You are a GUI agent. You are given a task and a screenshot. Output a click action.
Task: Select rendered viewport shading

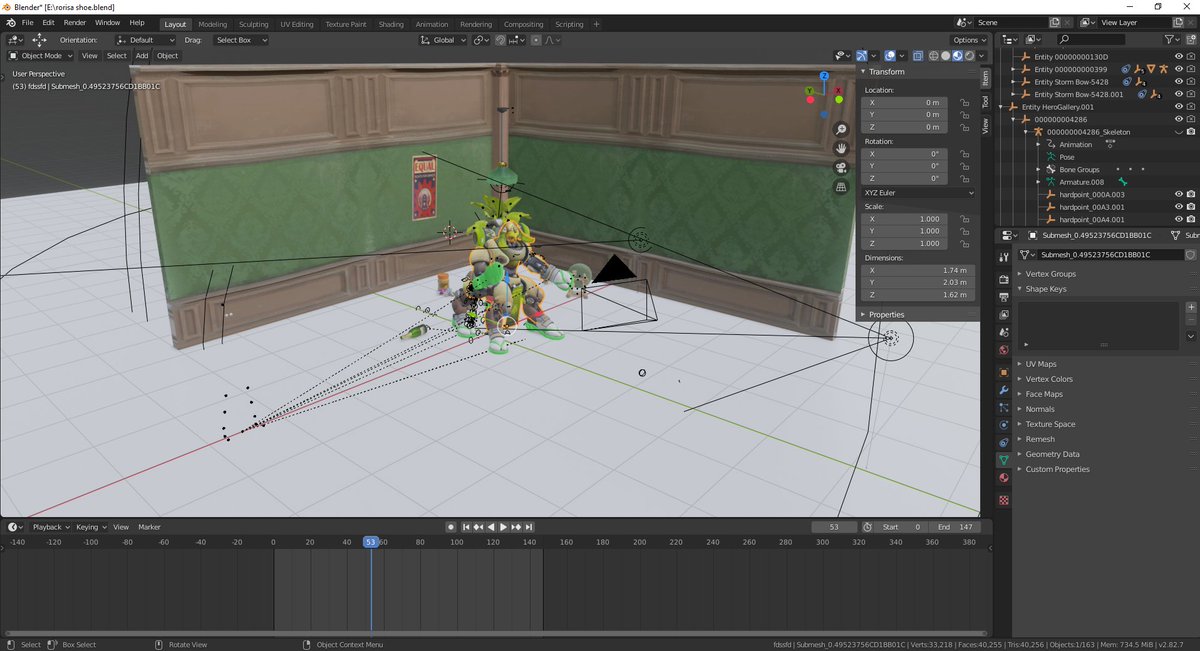pos(970,56)
